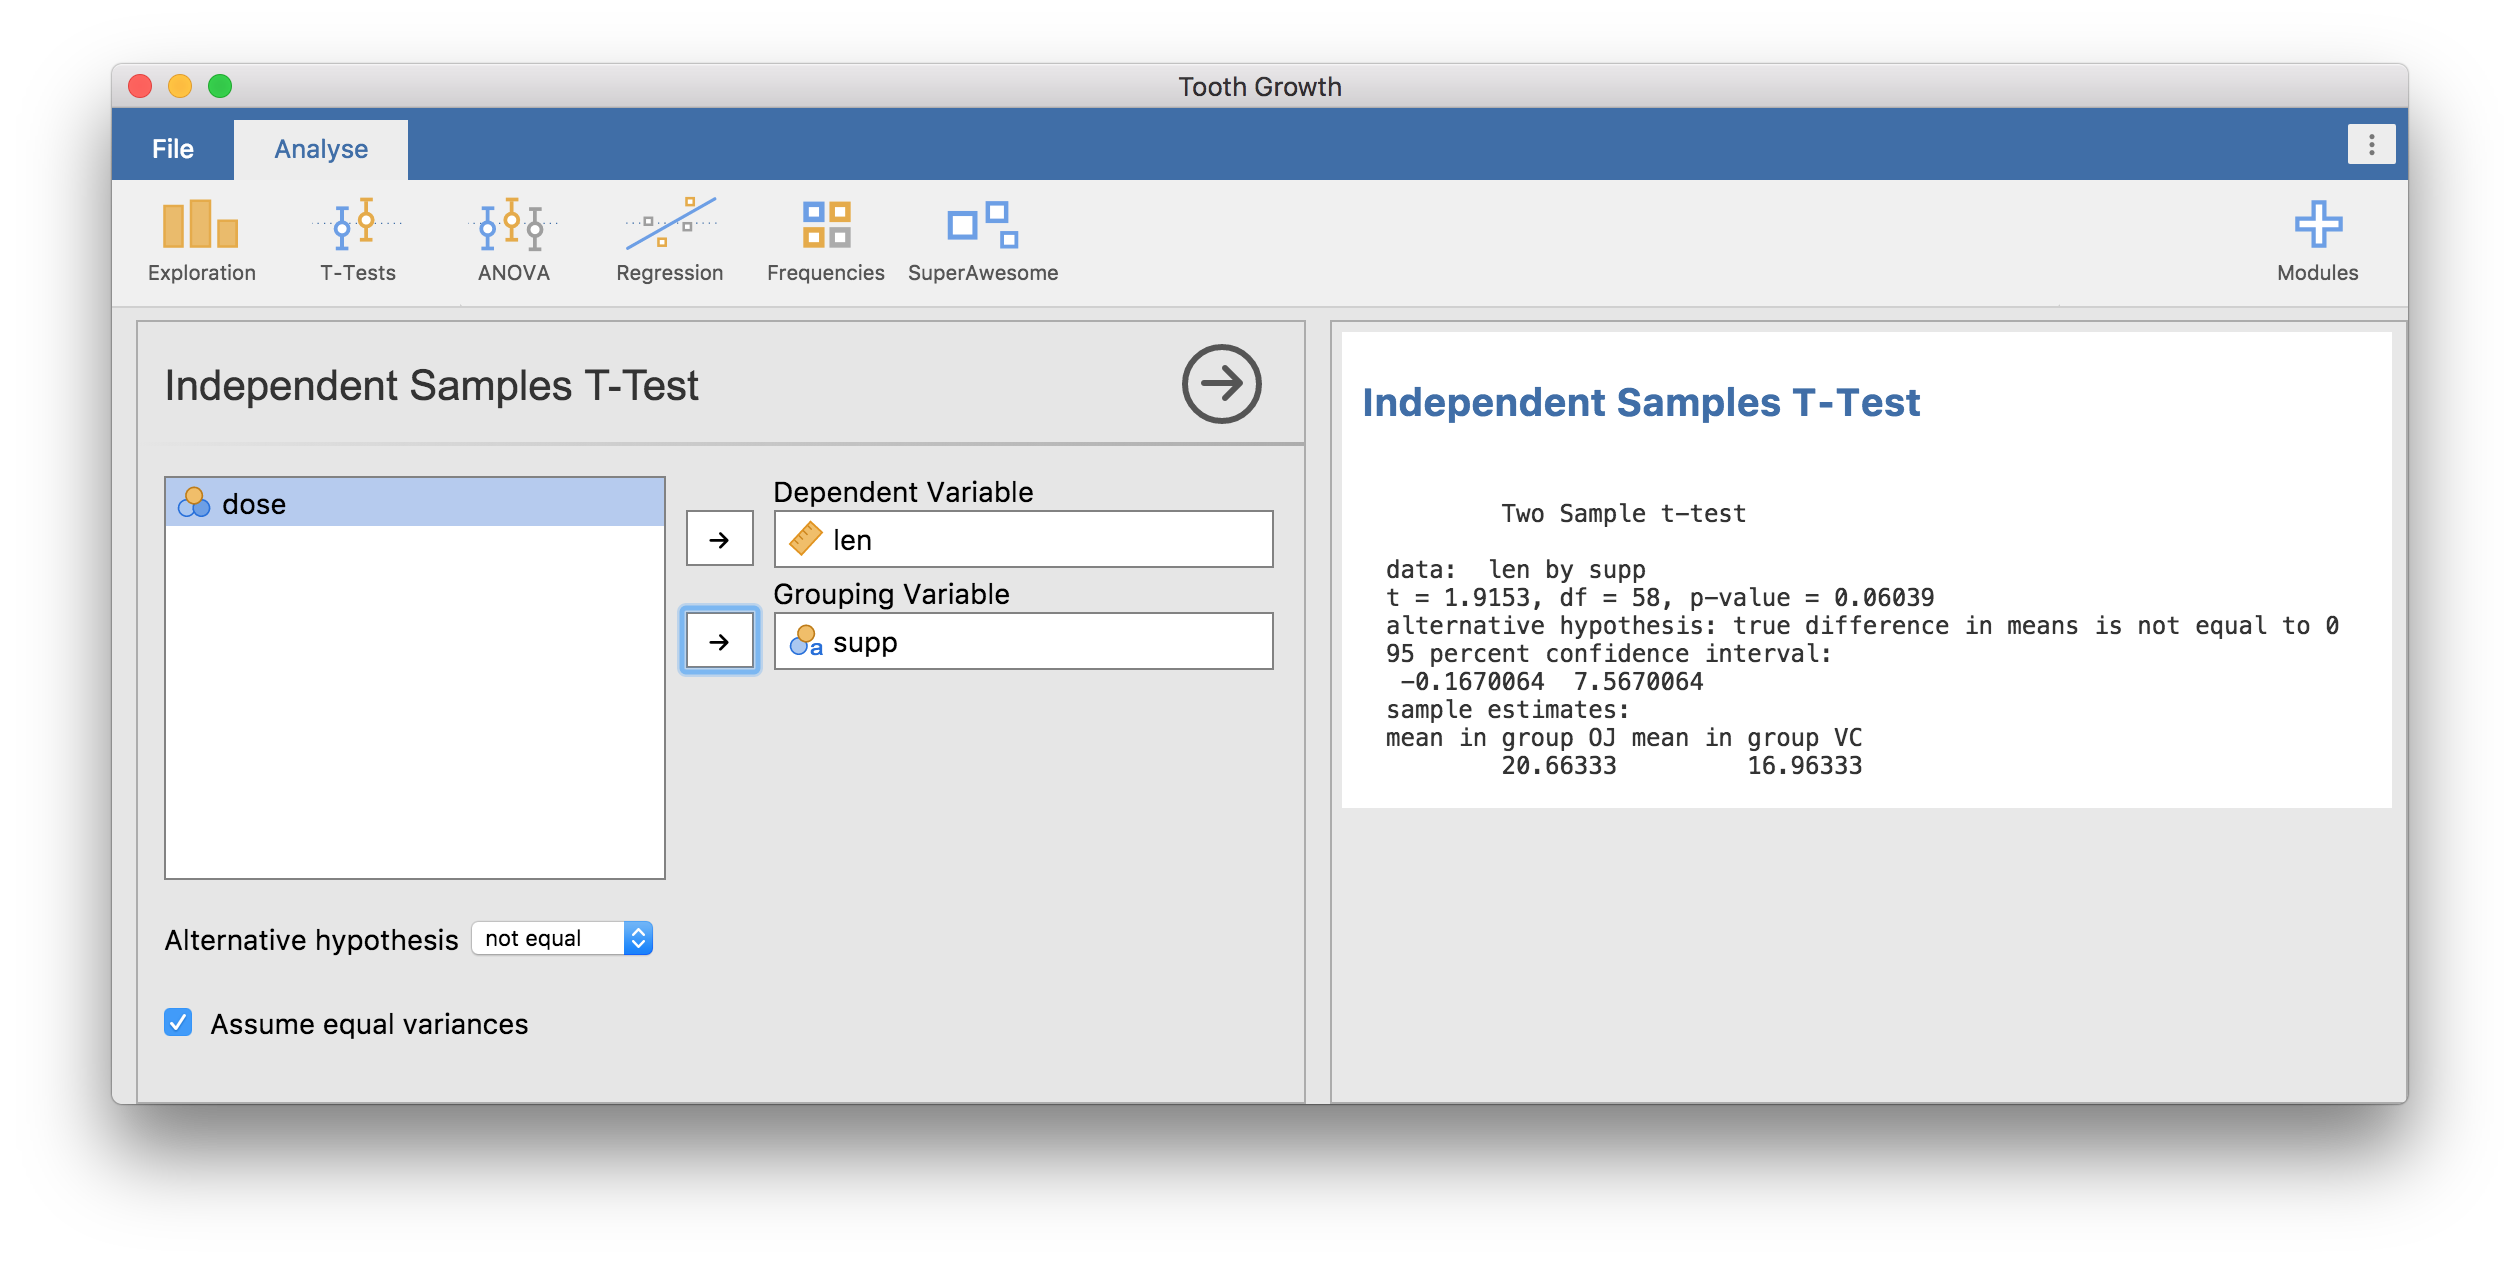Click the green fullscreen window button
2520x1264 pixels.
coord(220,87)
